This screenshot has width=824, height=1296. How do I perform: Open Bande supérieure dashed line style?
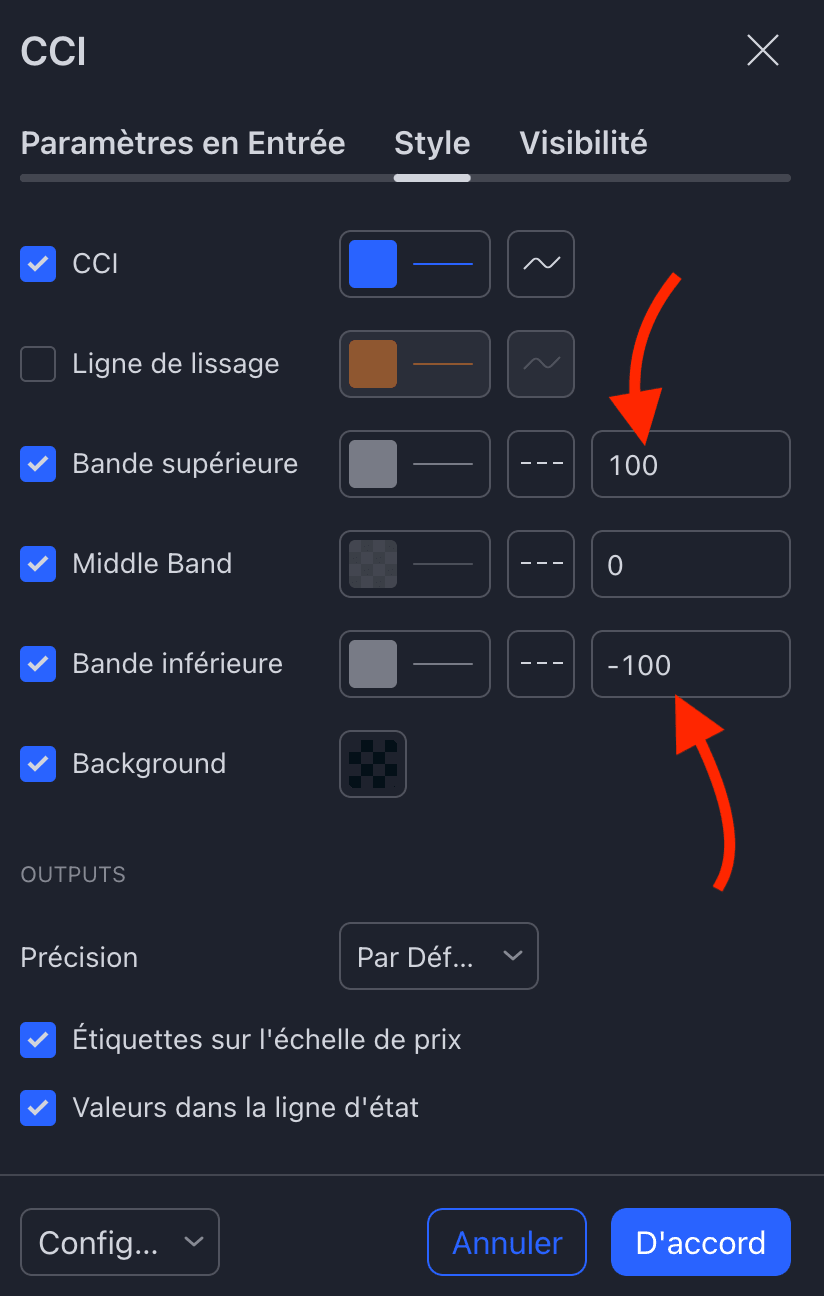pos(541,464)
